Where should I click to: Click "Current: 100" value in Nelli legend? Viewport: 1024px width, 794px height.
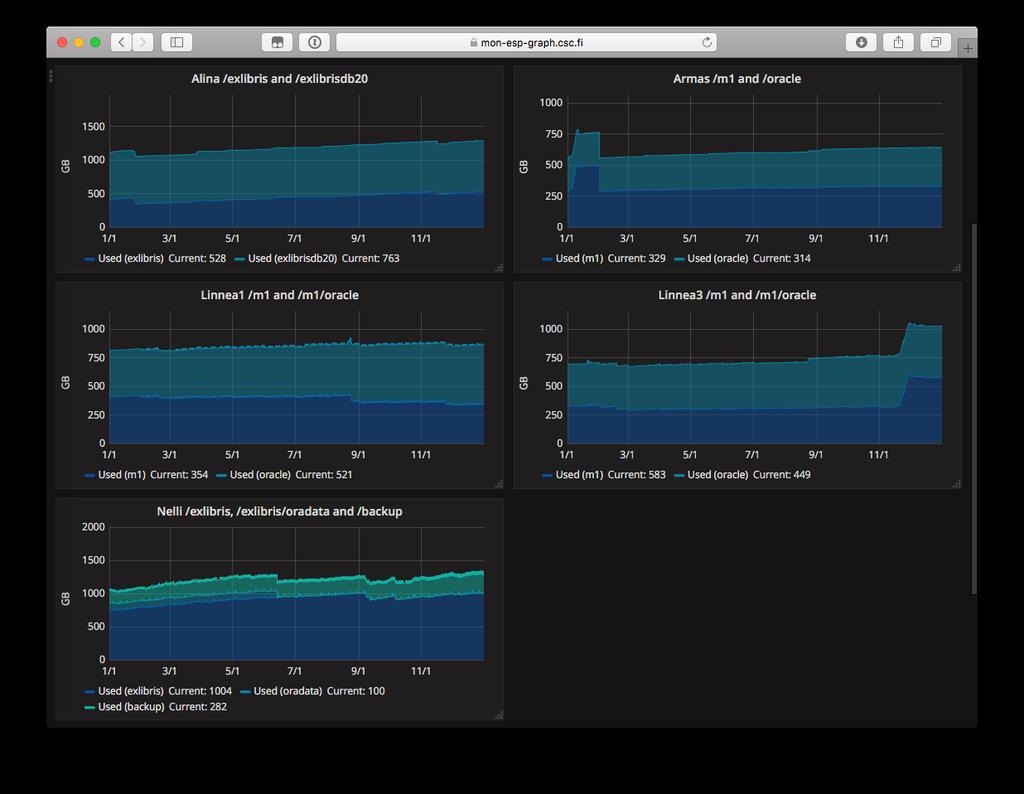coord(356,691)
